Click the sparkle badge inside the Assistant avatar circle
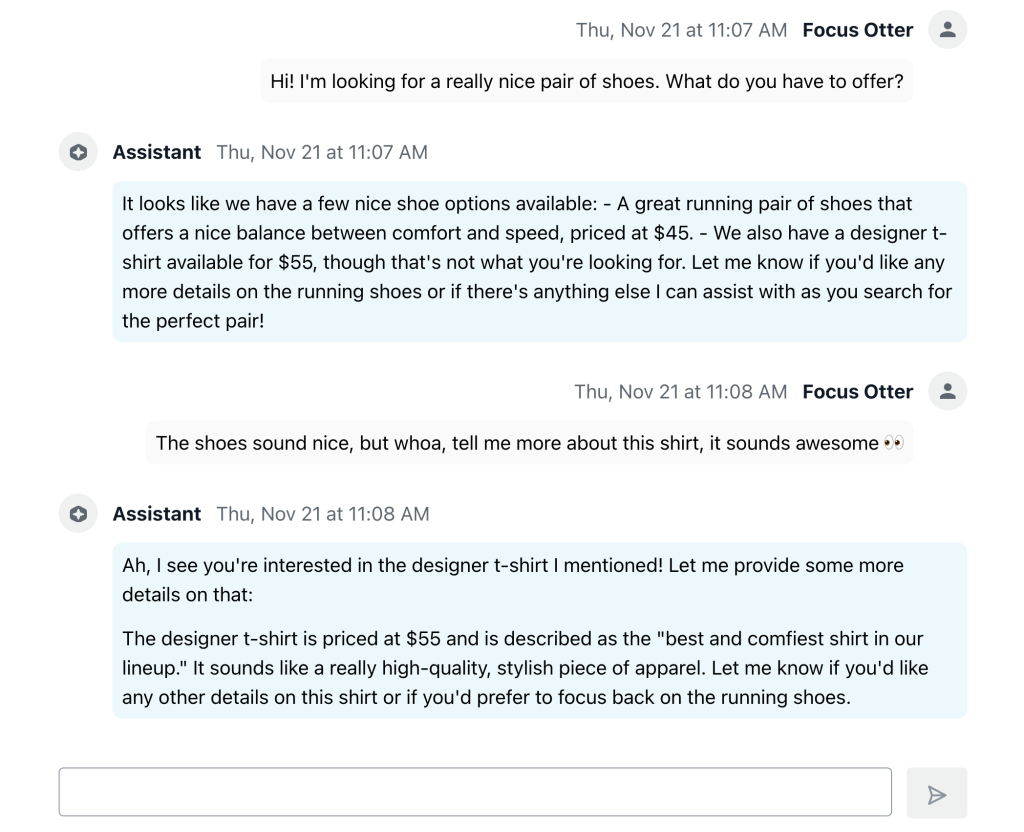1024x832 pixels. click(x=77, y=152)
